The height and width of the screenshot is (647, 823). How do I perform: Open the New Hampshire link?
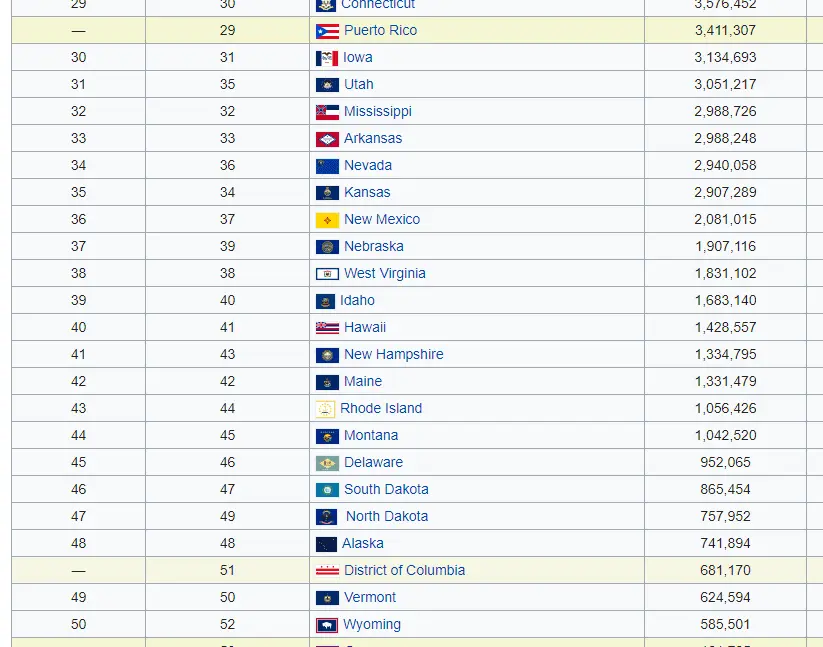(393, 354)
